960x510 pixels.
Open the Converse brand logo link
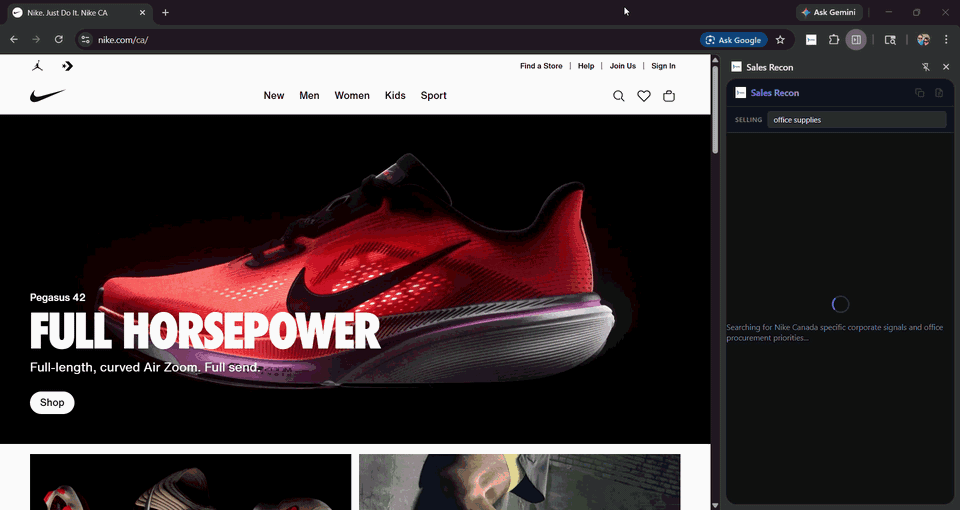[67, 66]
